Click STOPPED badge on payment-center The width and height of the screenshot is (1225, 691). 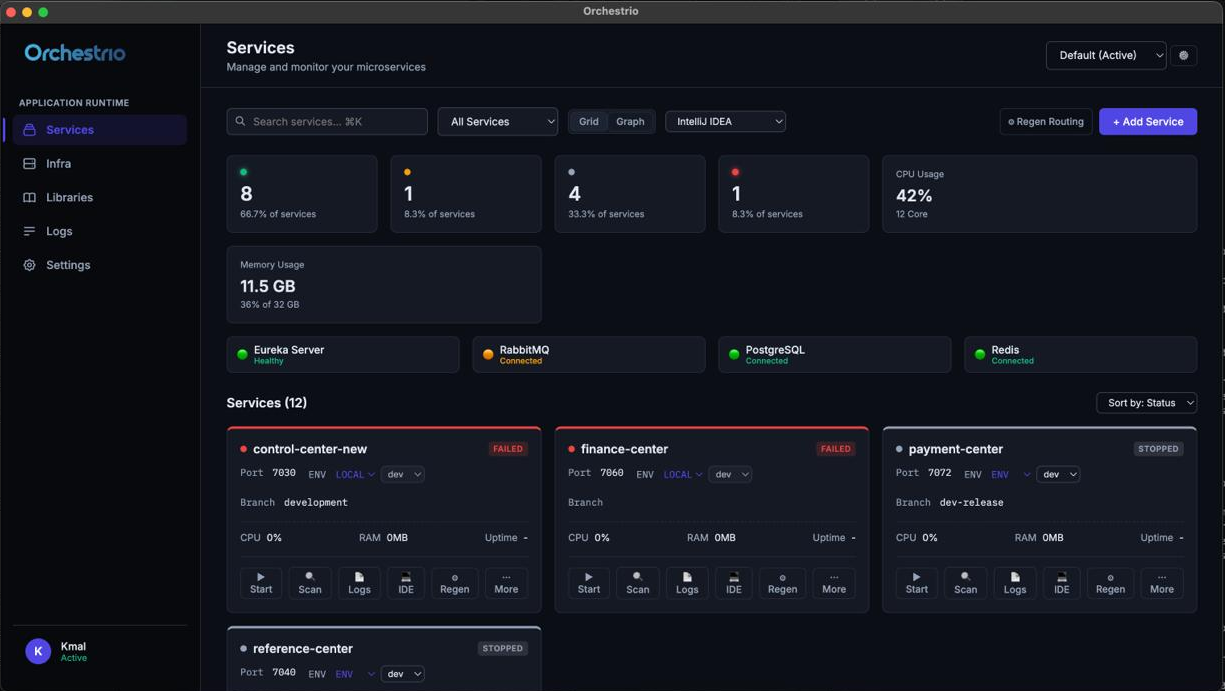pos(1158,449)
